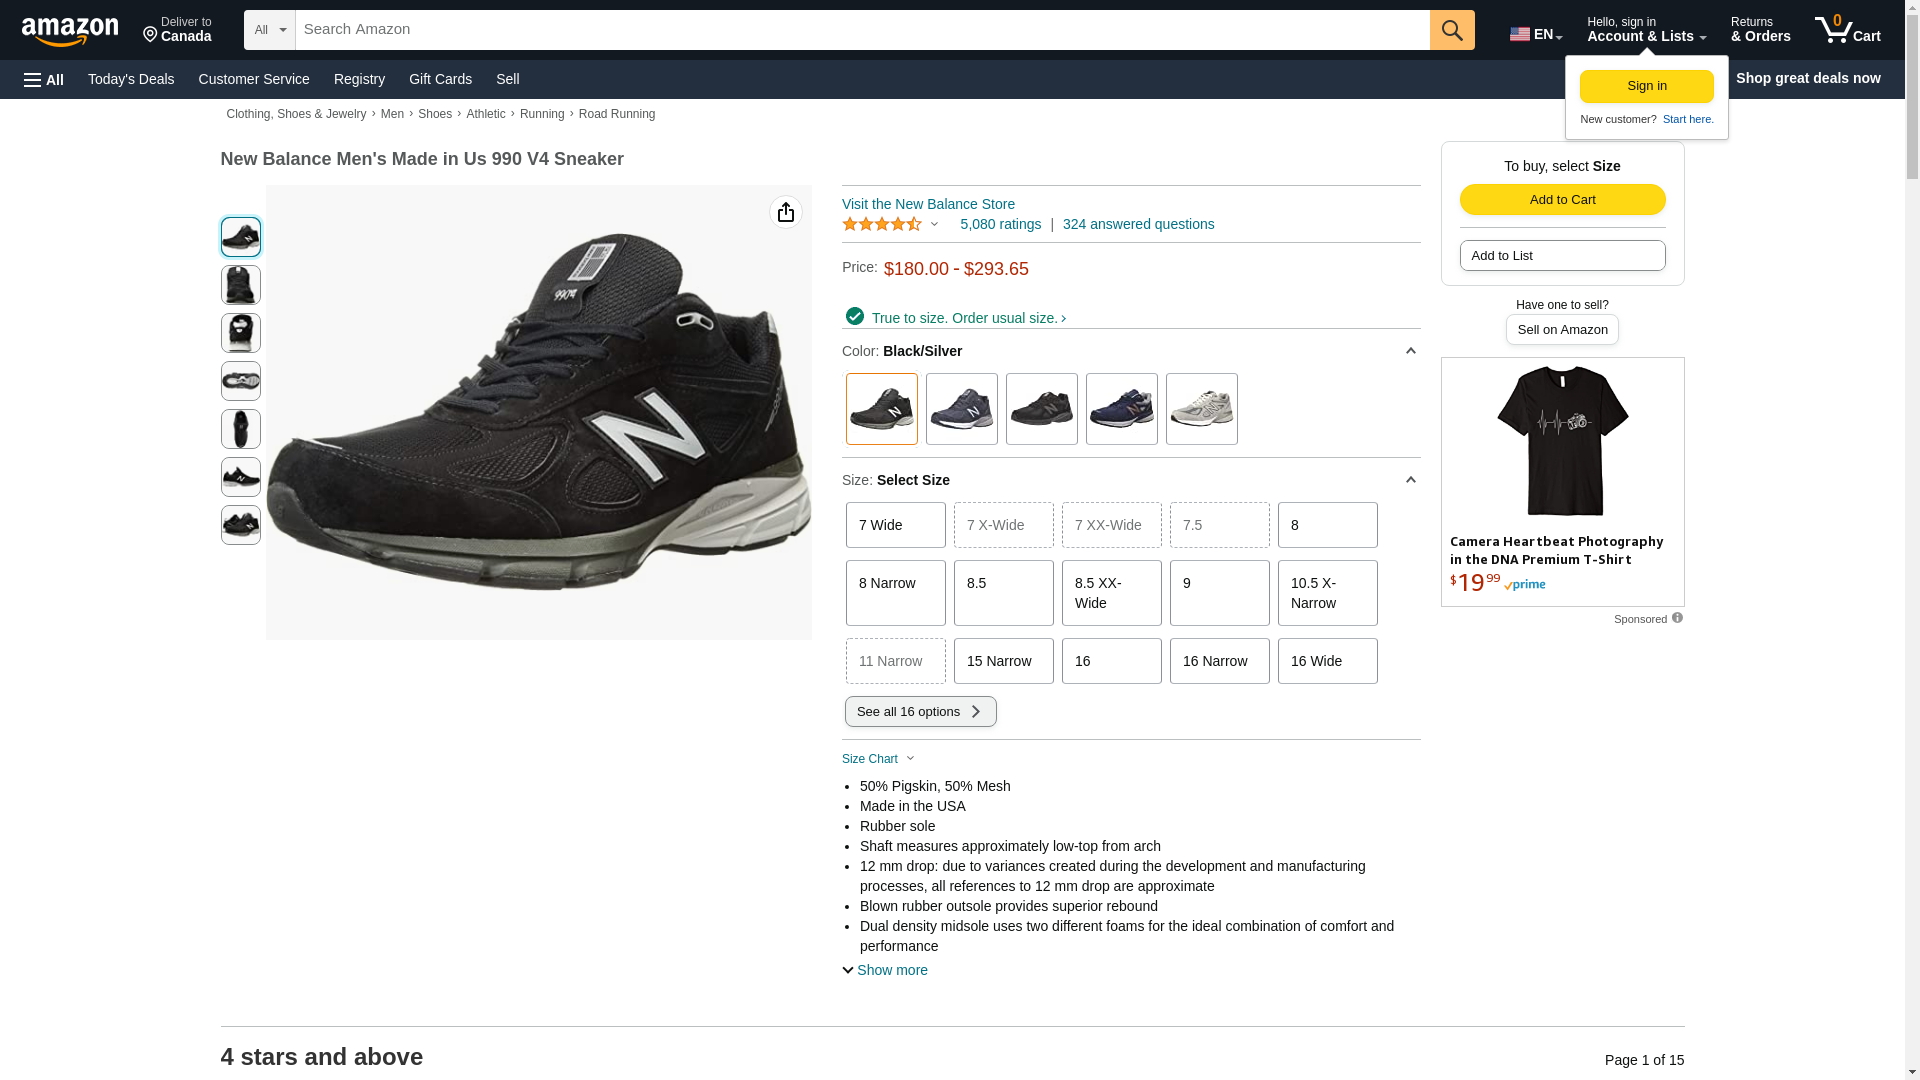The image size is (1920, 1080).
Task: Click the Deliver to Canada location icon
Action: click(151, 36)
